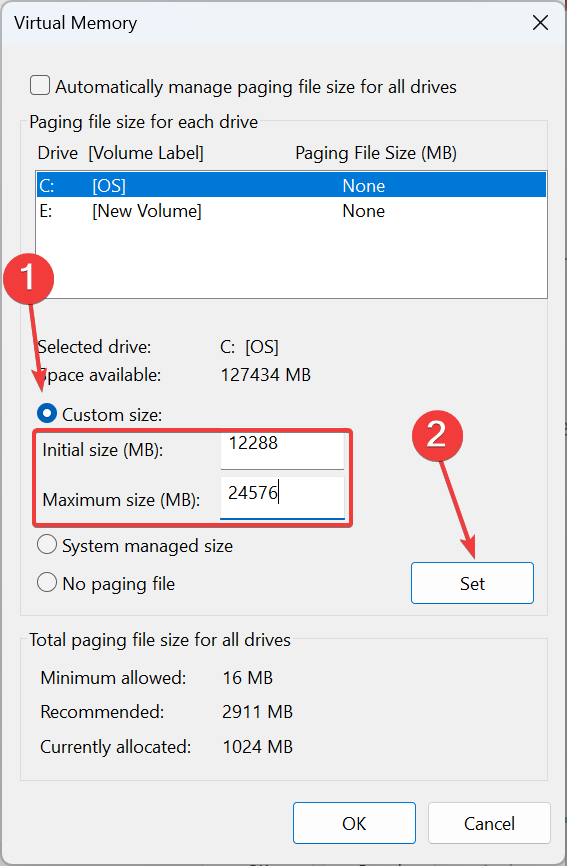Screen dimensions: 567x866
Task: Confirm with the OK button
Action: pos(354,823)
